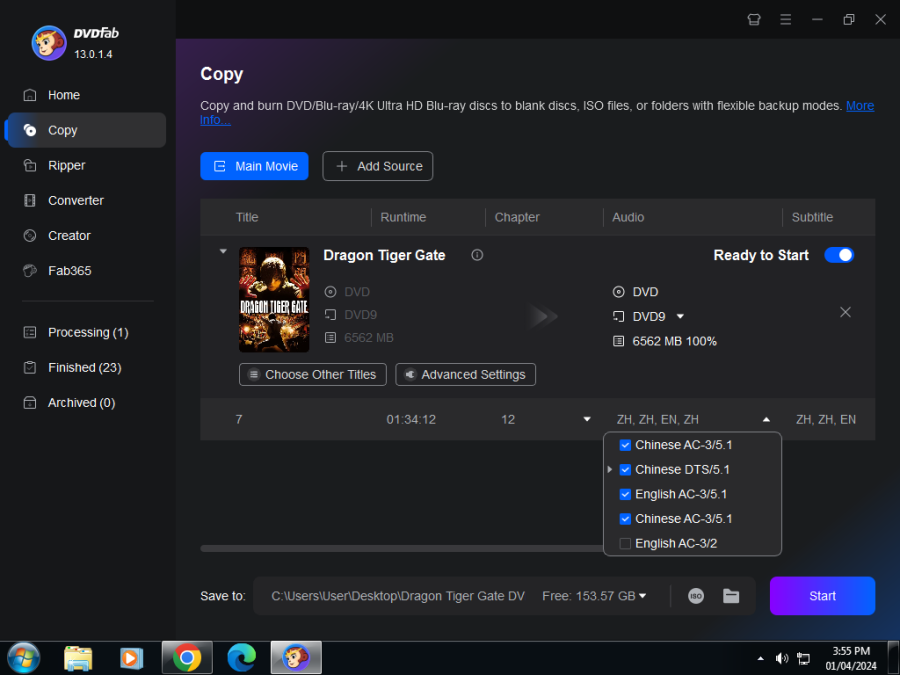Screen dimensions: 900x675
Task: Click runtime value 01:34:12
Action: click(x=411, y=420)
